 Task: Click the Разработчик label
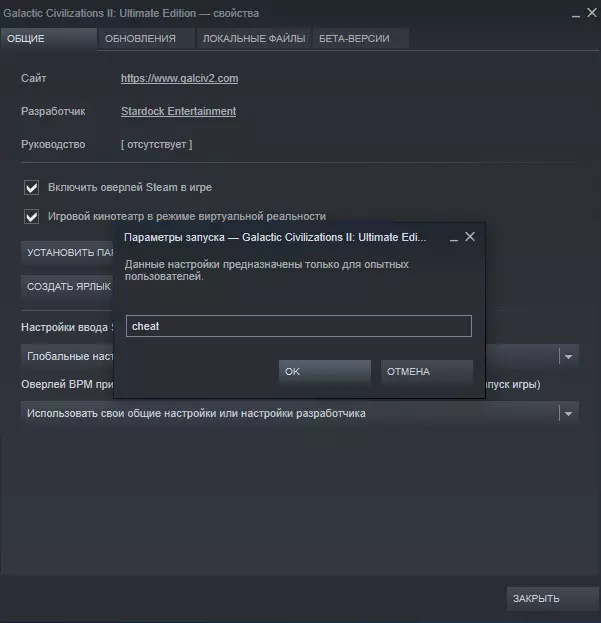(53, 111)
